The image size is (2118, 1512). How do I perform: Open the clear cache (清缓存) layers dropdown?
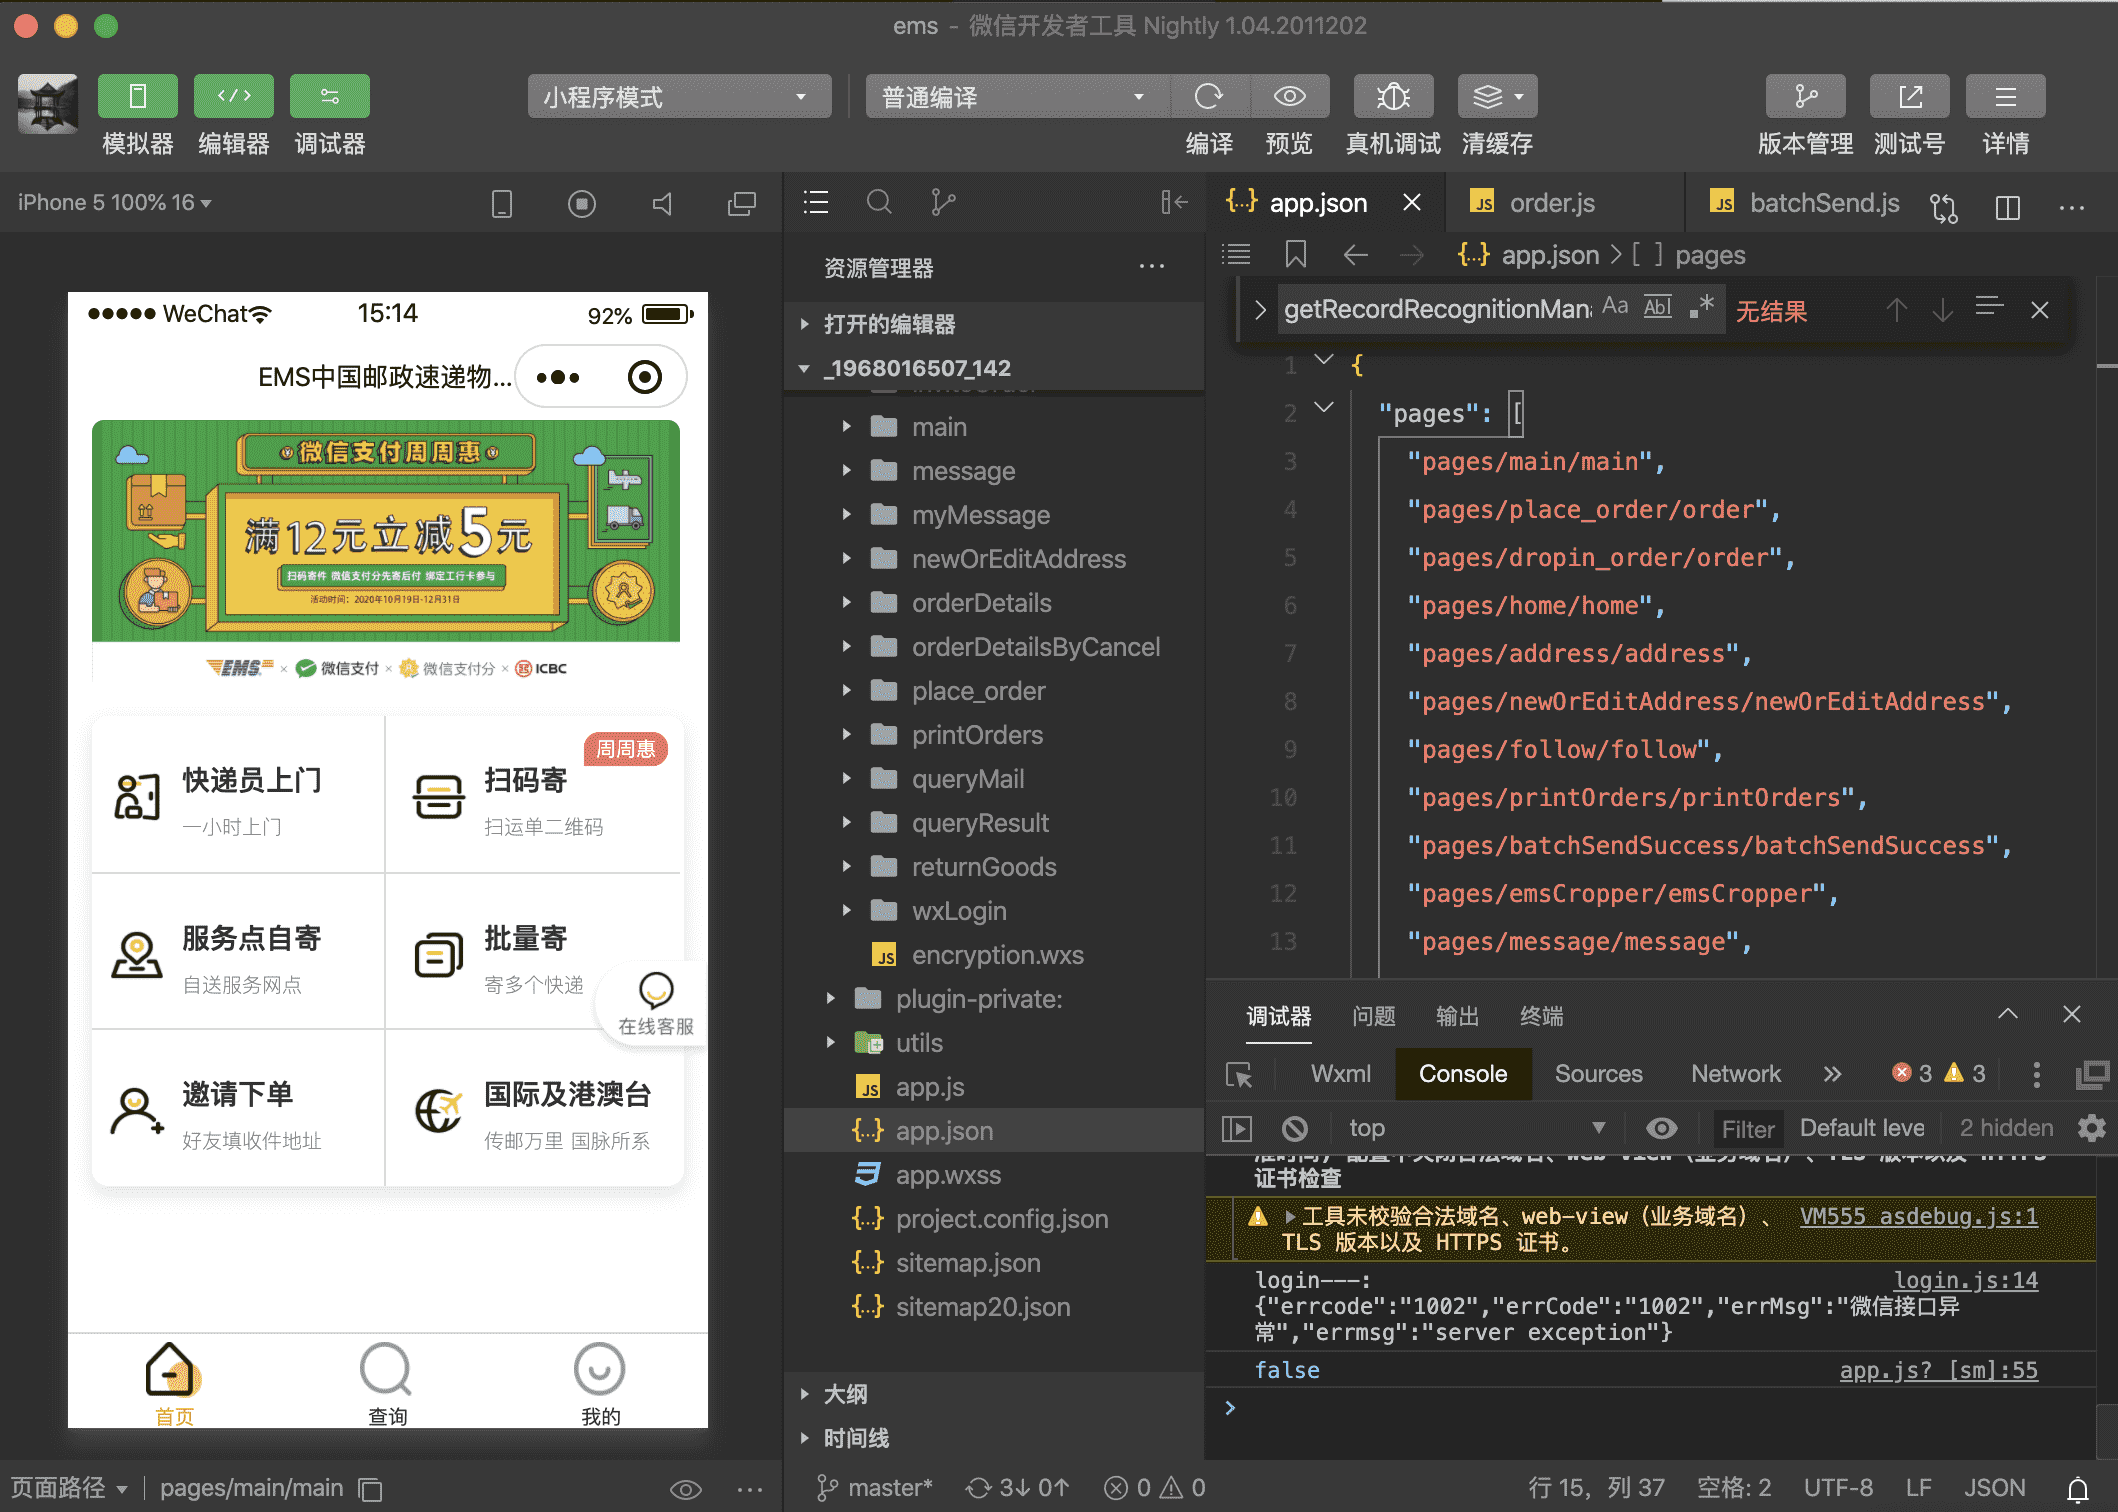(1497, 96)
